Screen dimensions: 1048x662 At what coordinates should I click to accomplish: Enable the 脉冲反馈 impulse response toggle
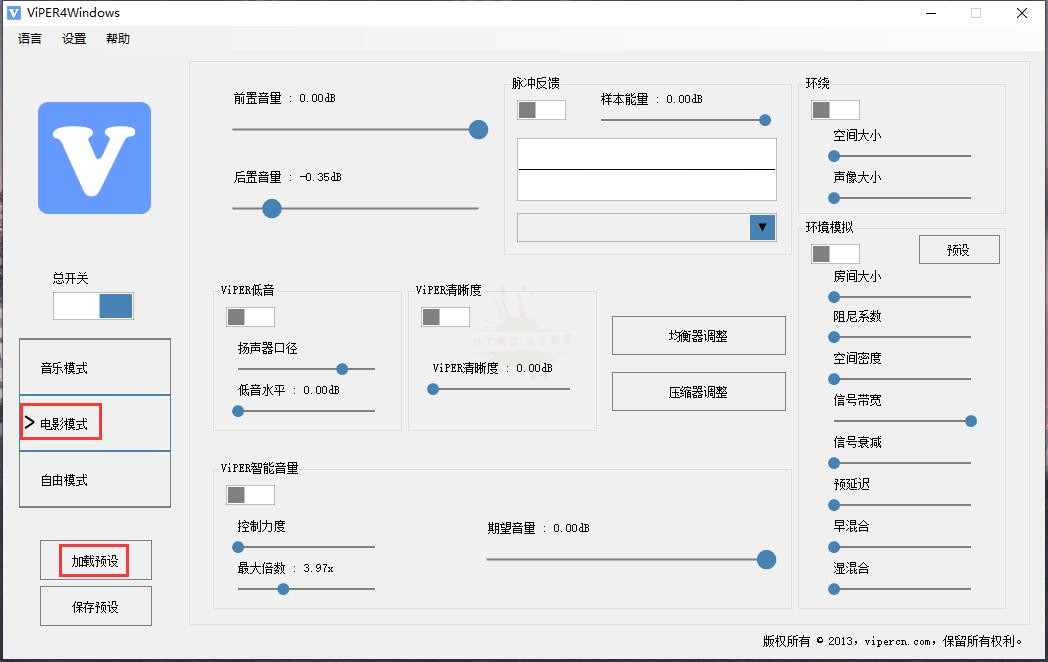[x=540, y=110]
